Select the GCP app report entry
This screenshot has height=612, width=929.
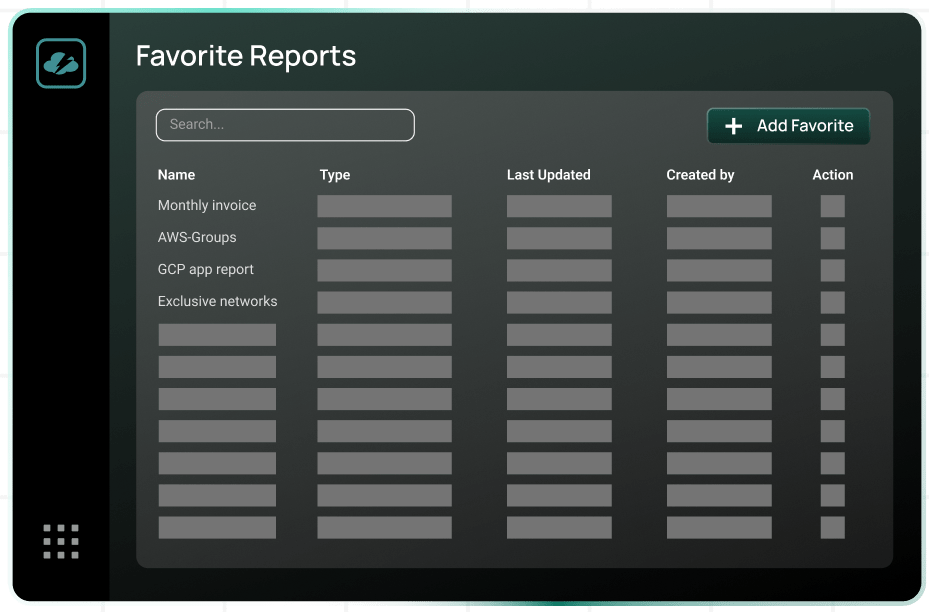206,270
